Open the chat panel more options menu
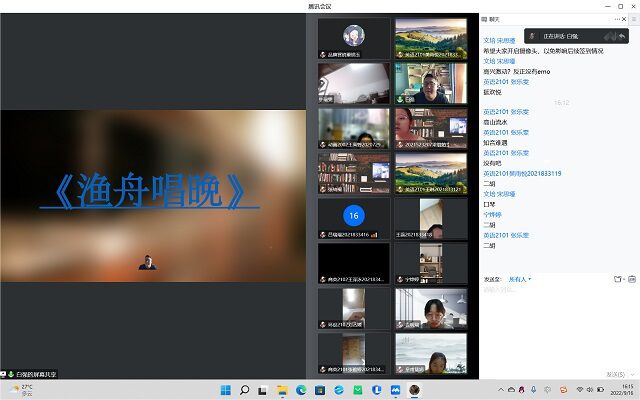The width and height of the screenshot is (640, 400). pos(617,19)
